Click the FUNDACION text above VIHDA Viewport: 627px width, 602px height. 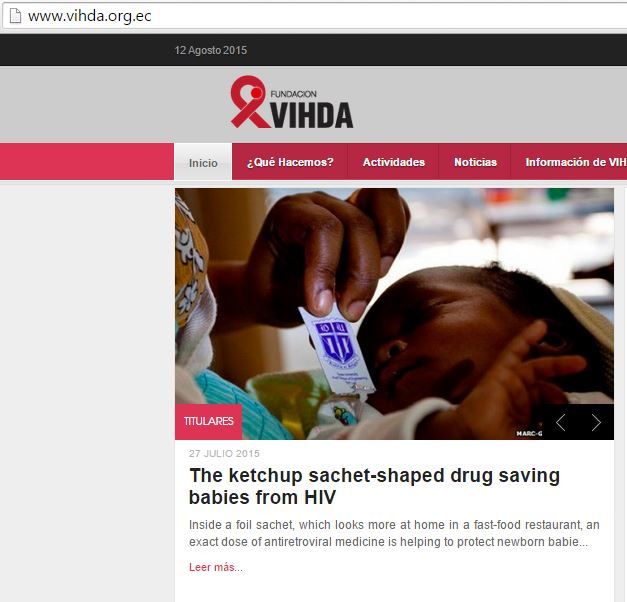pyautogui.click(x=294, y=94)
